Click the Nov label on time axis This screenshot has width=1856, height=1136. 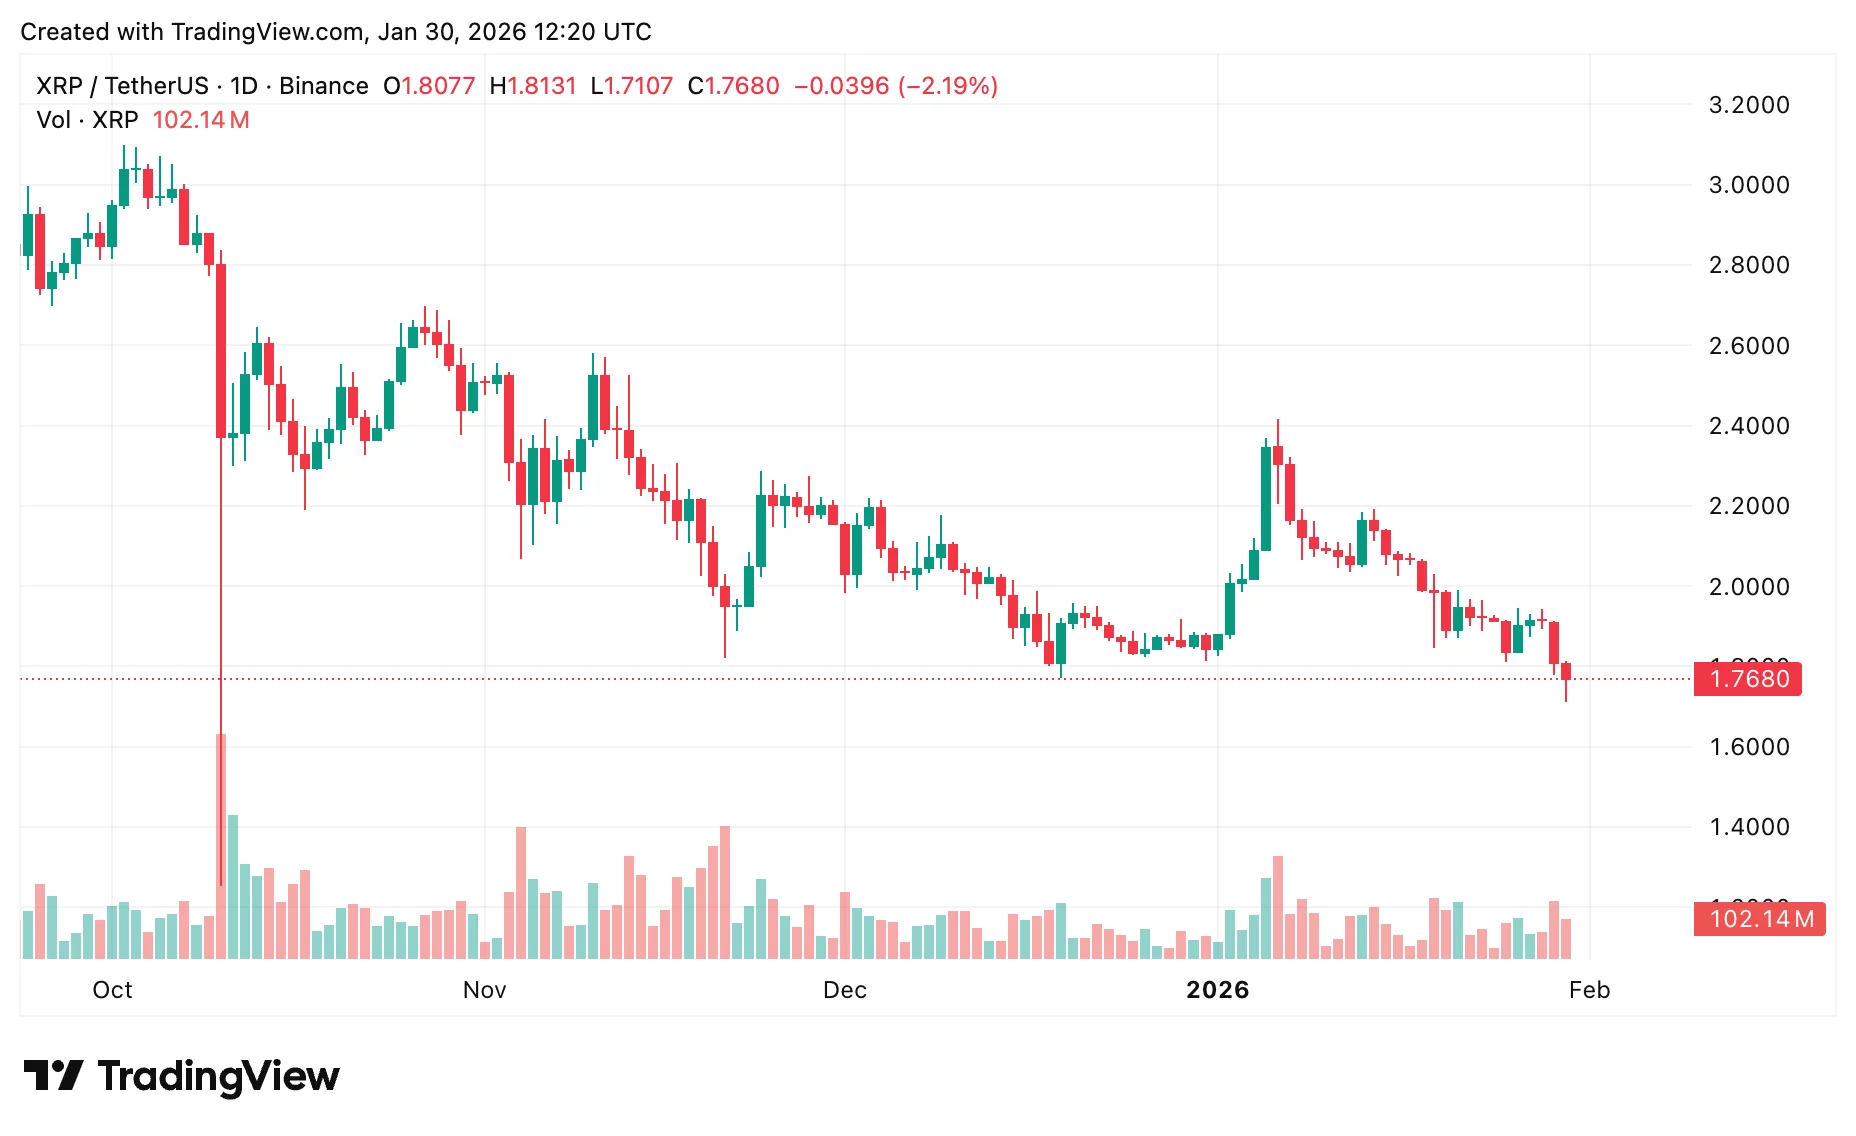point(484,990)
